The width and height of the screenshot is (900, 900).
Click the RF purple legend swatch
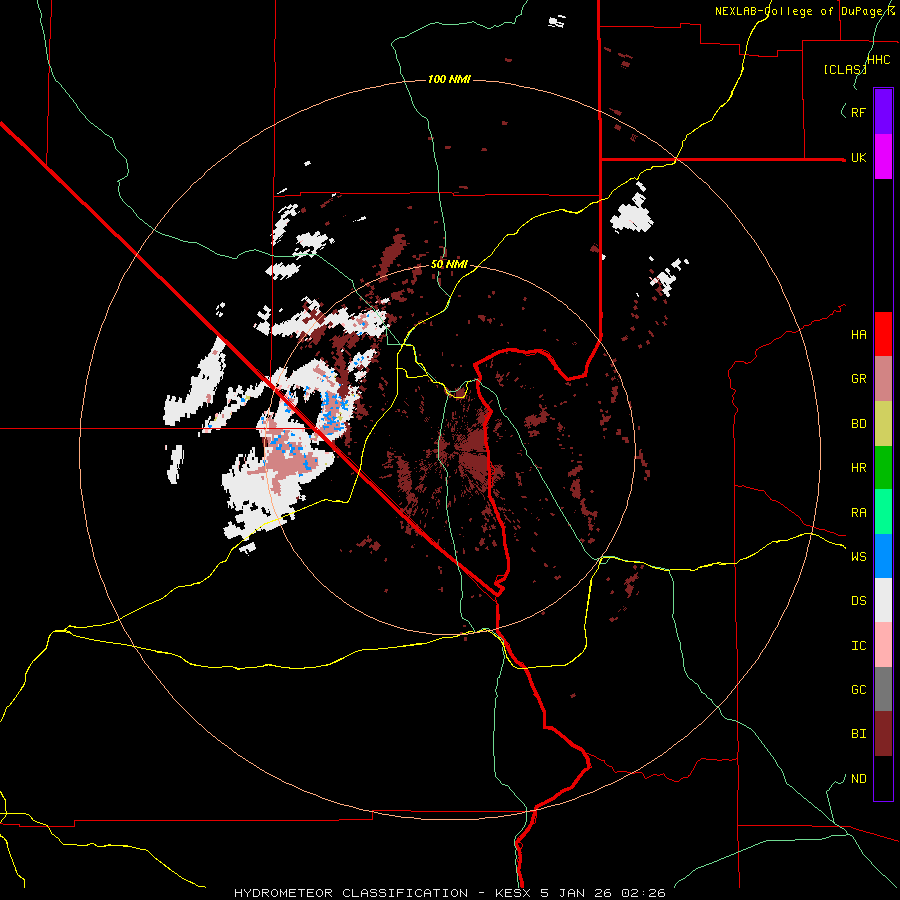883,112
